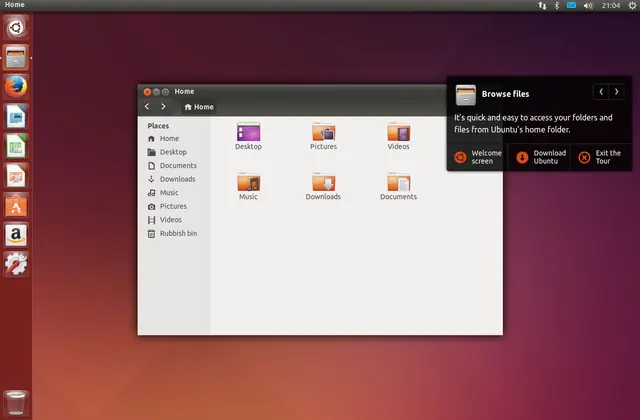Open the Music folder icon
The width and height of the screenshot is (640, 420).
tap(248, 183)
